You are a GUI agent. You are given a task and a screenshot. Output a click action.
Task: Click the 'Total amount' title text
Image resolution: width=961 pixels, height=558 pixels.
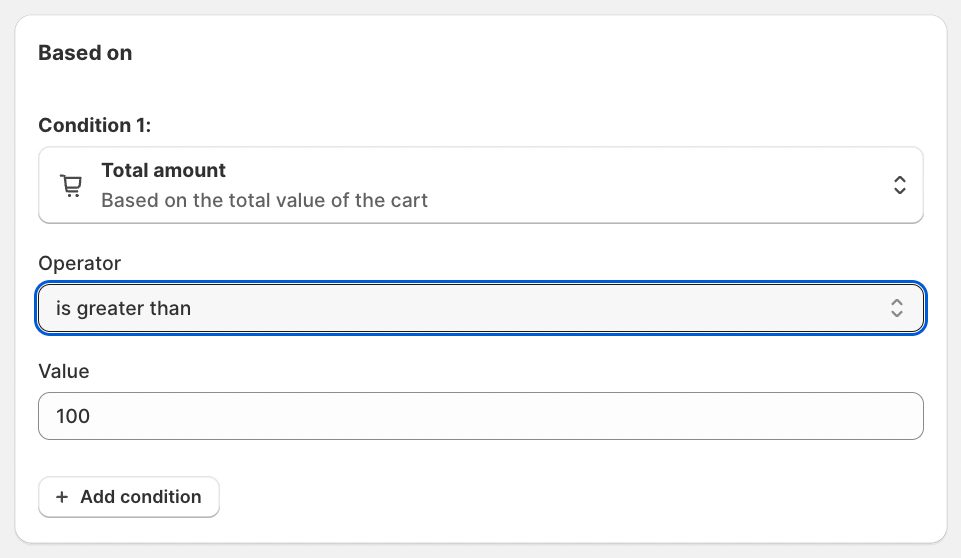pos(163,171)
